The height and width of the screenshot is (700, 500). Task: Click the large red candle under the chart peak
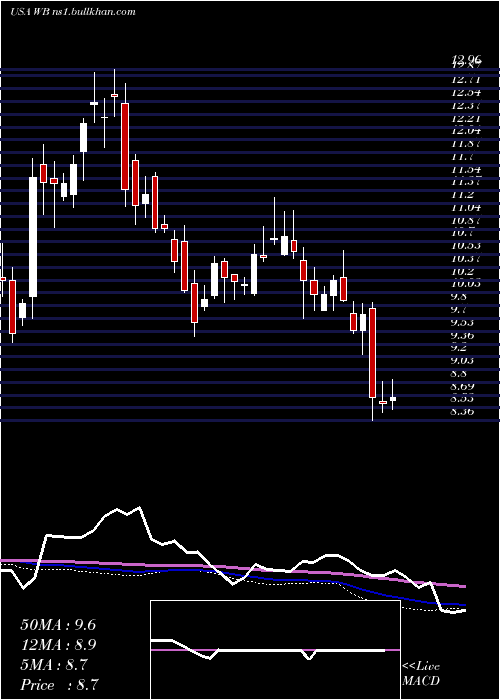pos(125,146)
